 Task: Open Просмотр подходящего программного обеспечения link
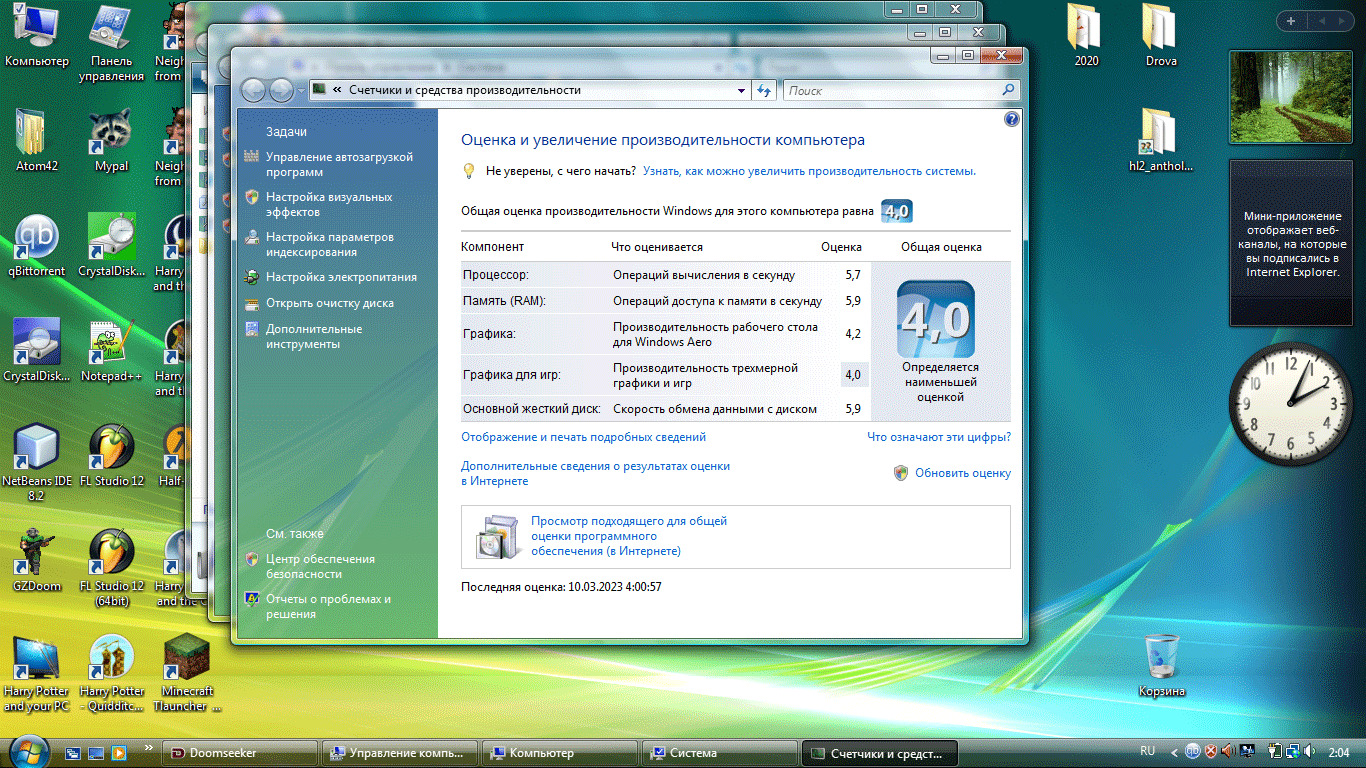pyautogui.click(x=629, y=536)
